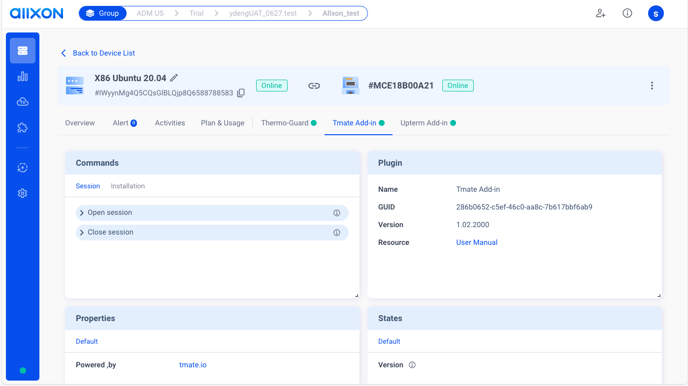The width and height of the screenshot is (688, 386).
Task: Select ADM US in breadcrumb
Action: pos(150,13)
